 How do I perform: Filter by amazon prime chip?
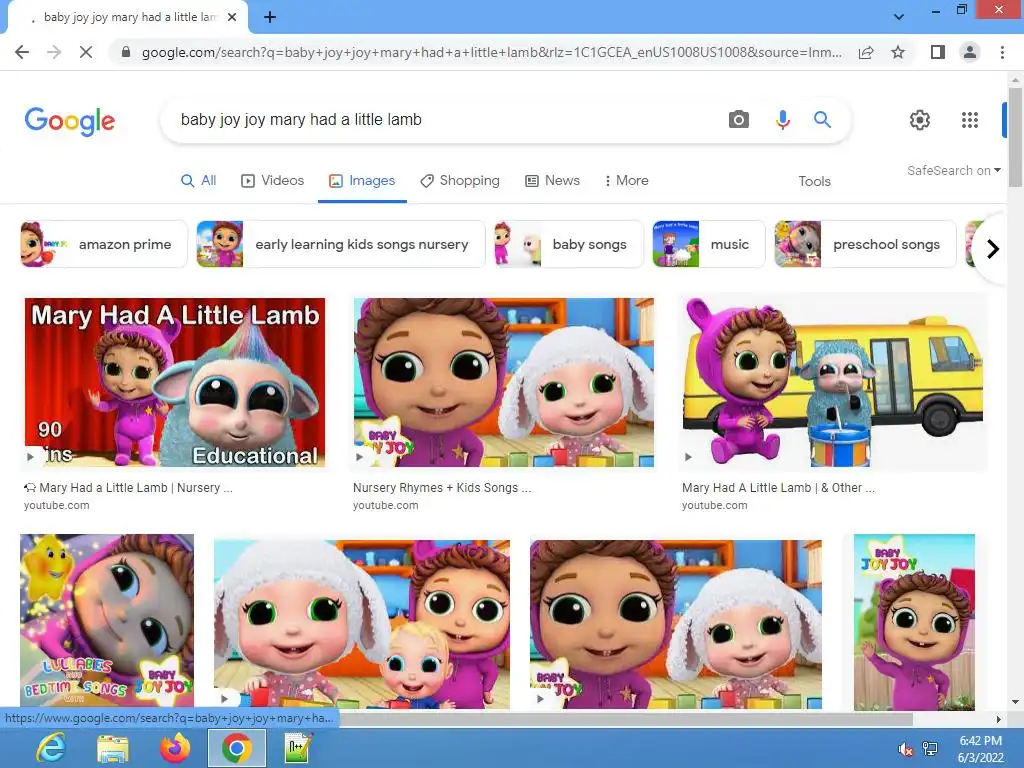point(103,244)
